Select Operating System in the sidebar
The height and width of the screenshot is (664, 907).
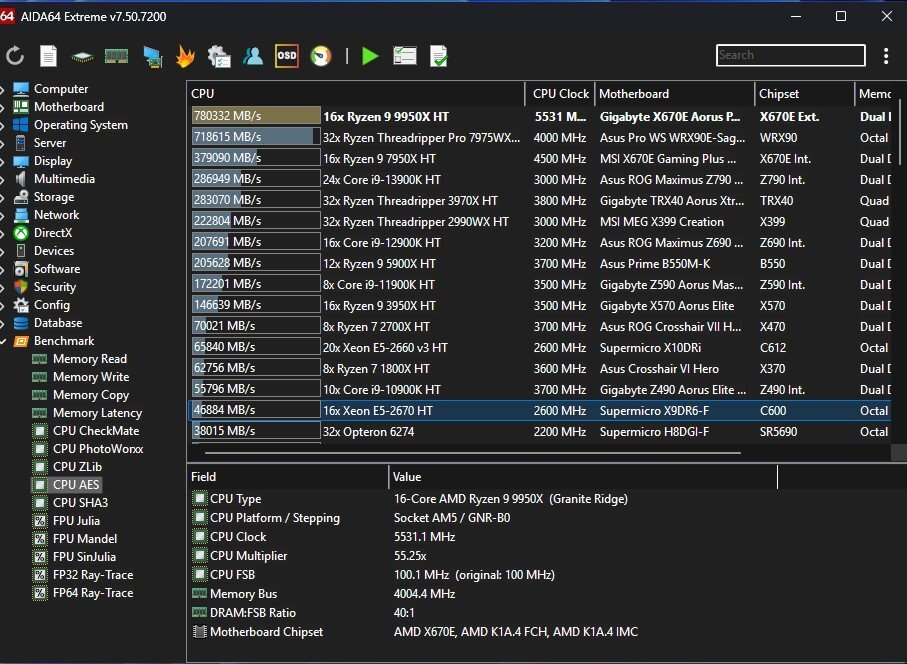[81, 125]
